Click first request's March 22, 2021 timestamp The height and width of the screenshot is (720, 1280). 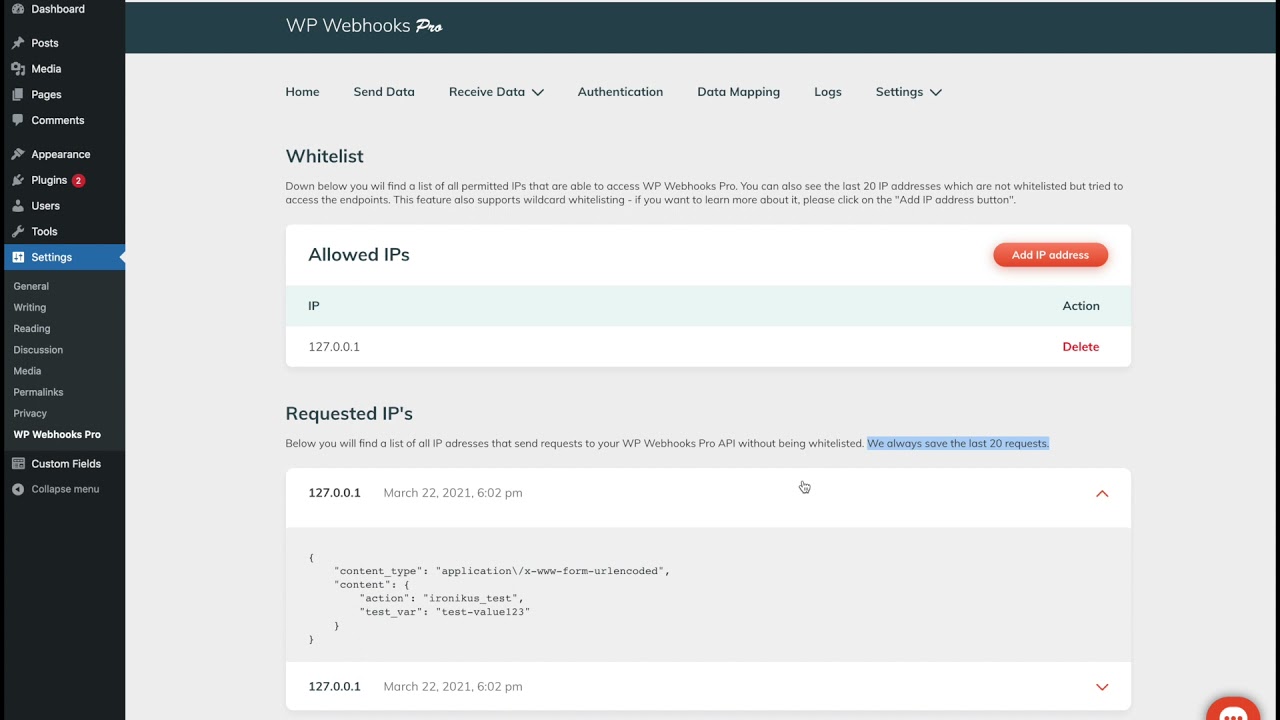453,493
